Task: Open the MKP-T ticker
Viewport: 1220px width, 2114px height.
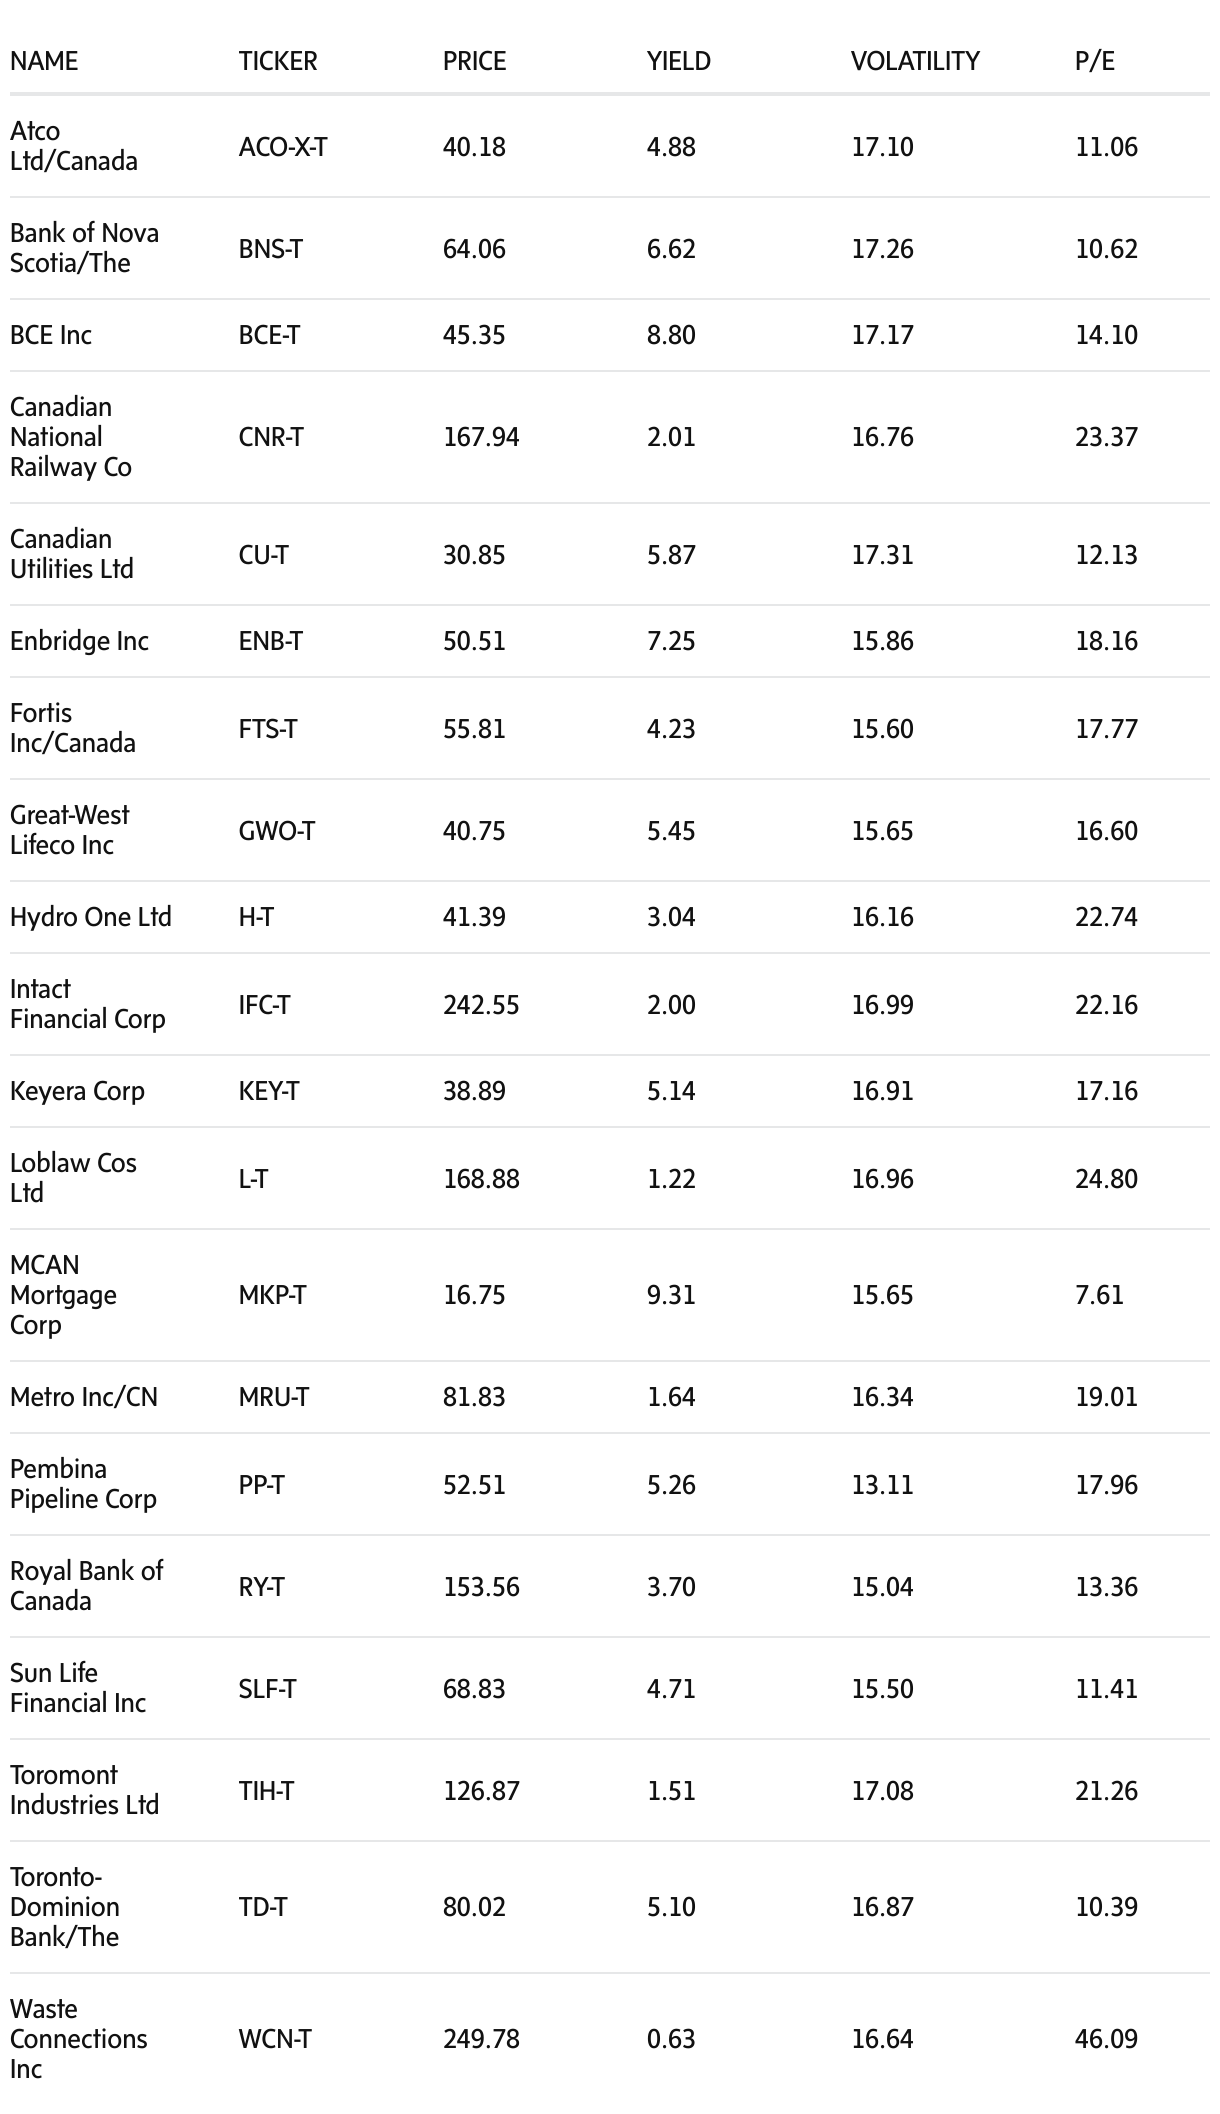Action: [x=272, y=1295]
